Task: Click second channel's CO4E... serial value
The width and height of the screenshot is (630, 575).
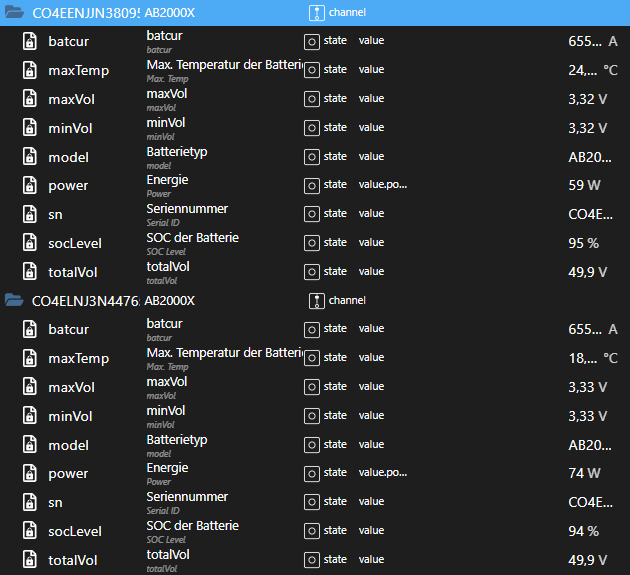Action: tap(590, 502)
